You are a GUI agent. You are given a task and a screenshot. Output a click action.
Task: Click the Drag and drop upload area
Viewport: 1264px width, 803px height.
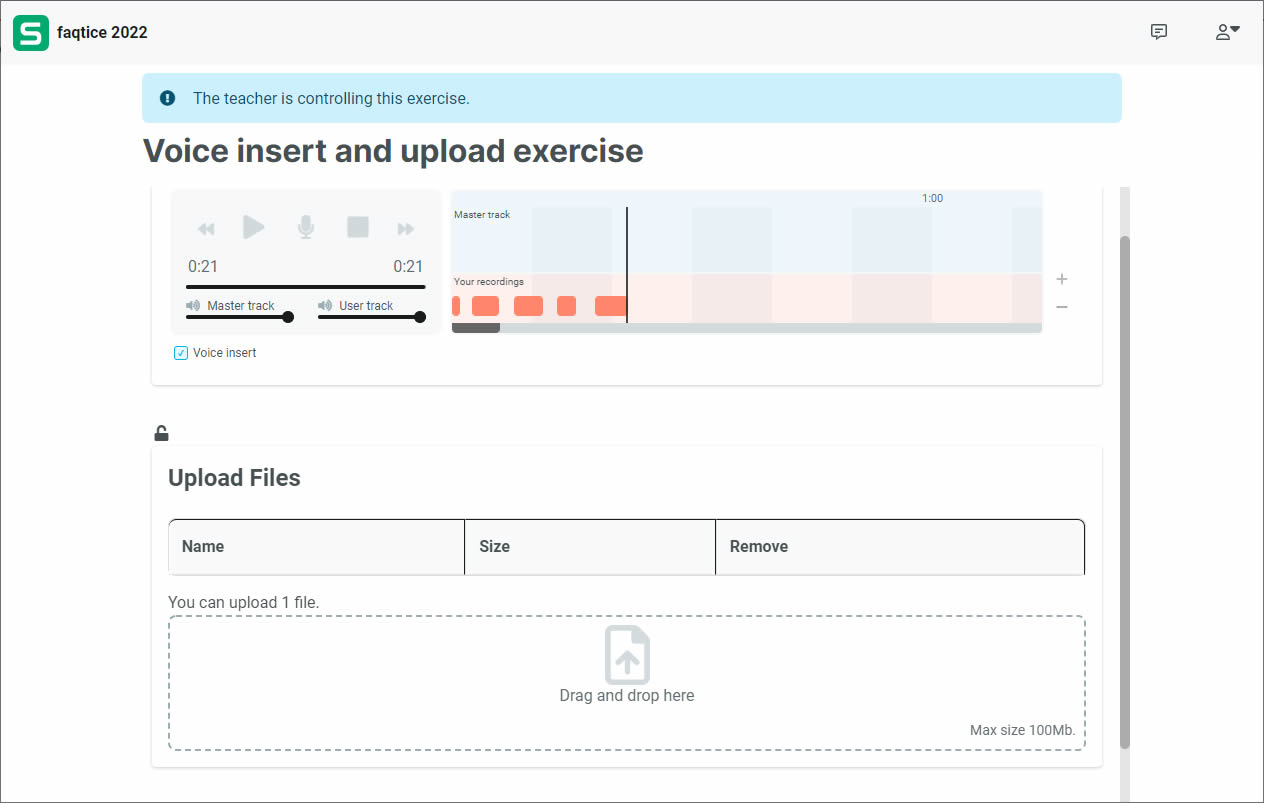(x=626, y=682)
